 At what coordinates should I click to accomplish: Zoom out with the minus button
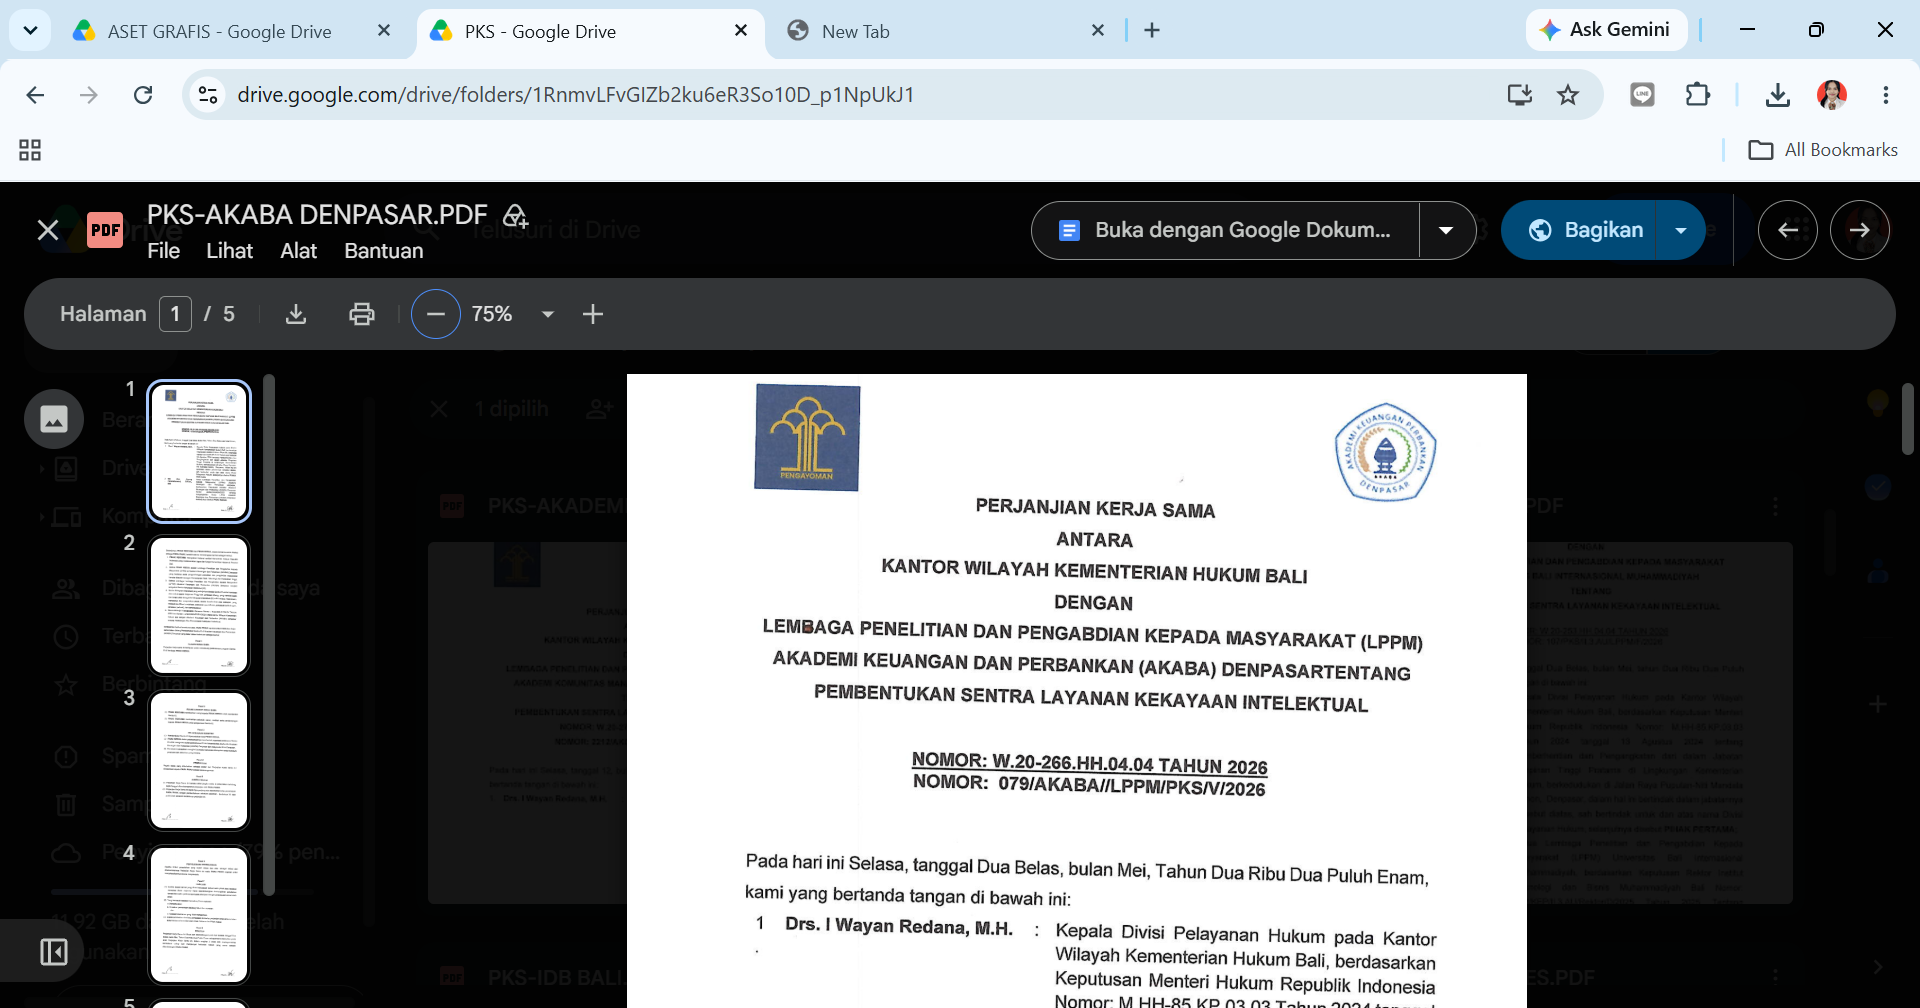pos(436,314)
